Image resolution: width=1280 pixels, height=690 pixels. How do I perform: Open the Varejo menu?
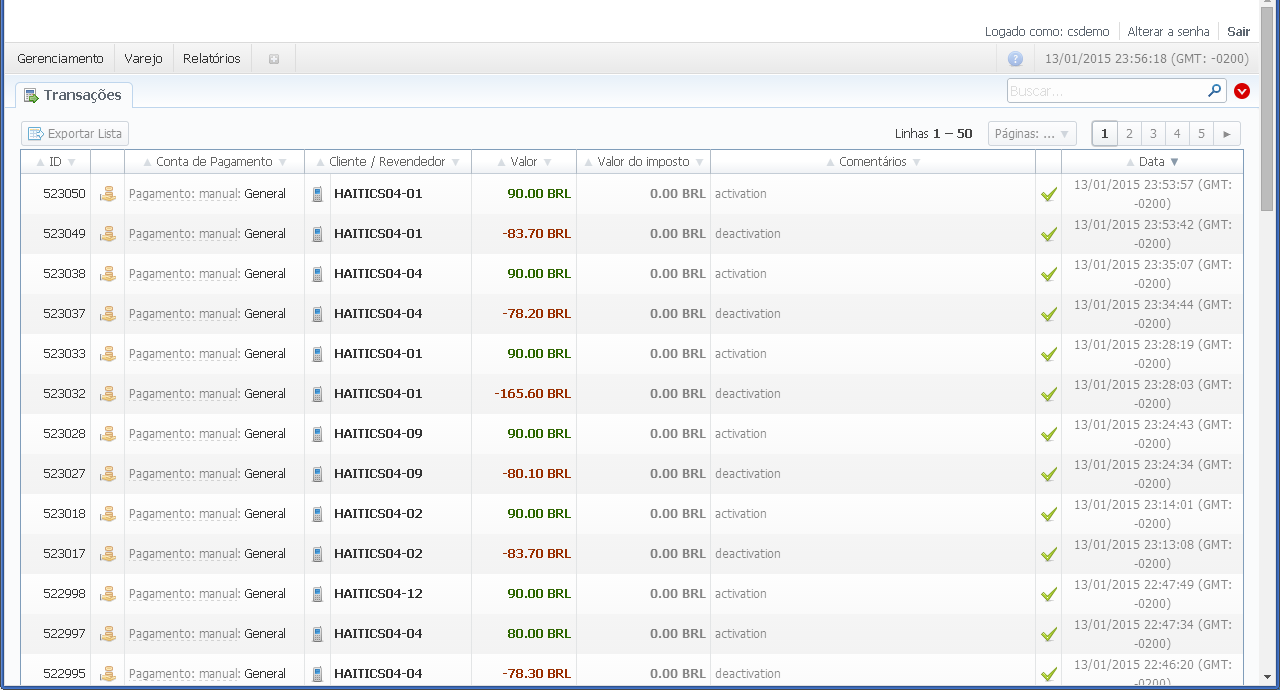coord(144,59)
